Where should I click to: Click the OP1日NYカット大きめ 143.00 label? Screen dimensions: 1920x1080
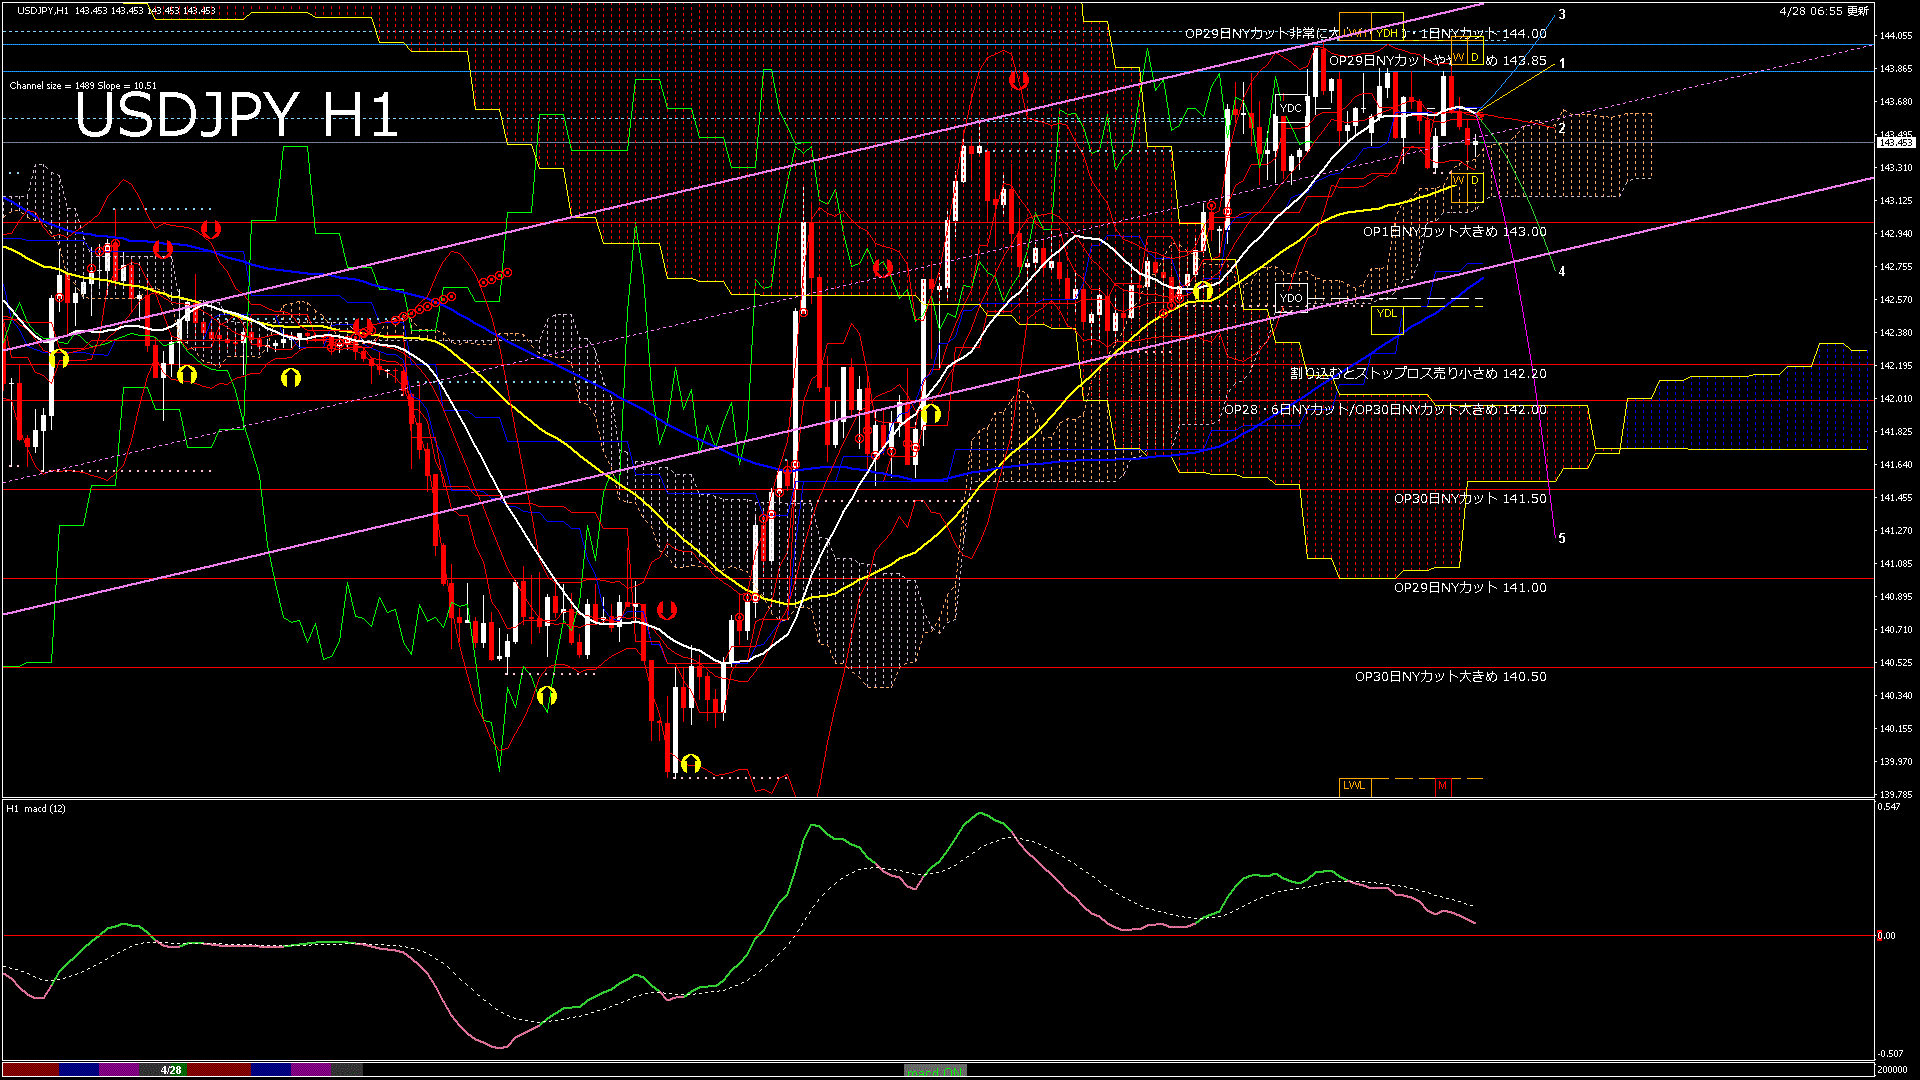click(x=1454, y=232)
